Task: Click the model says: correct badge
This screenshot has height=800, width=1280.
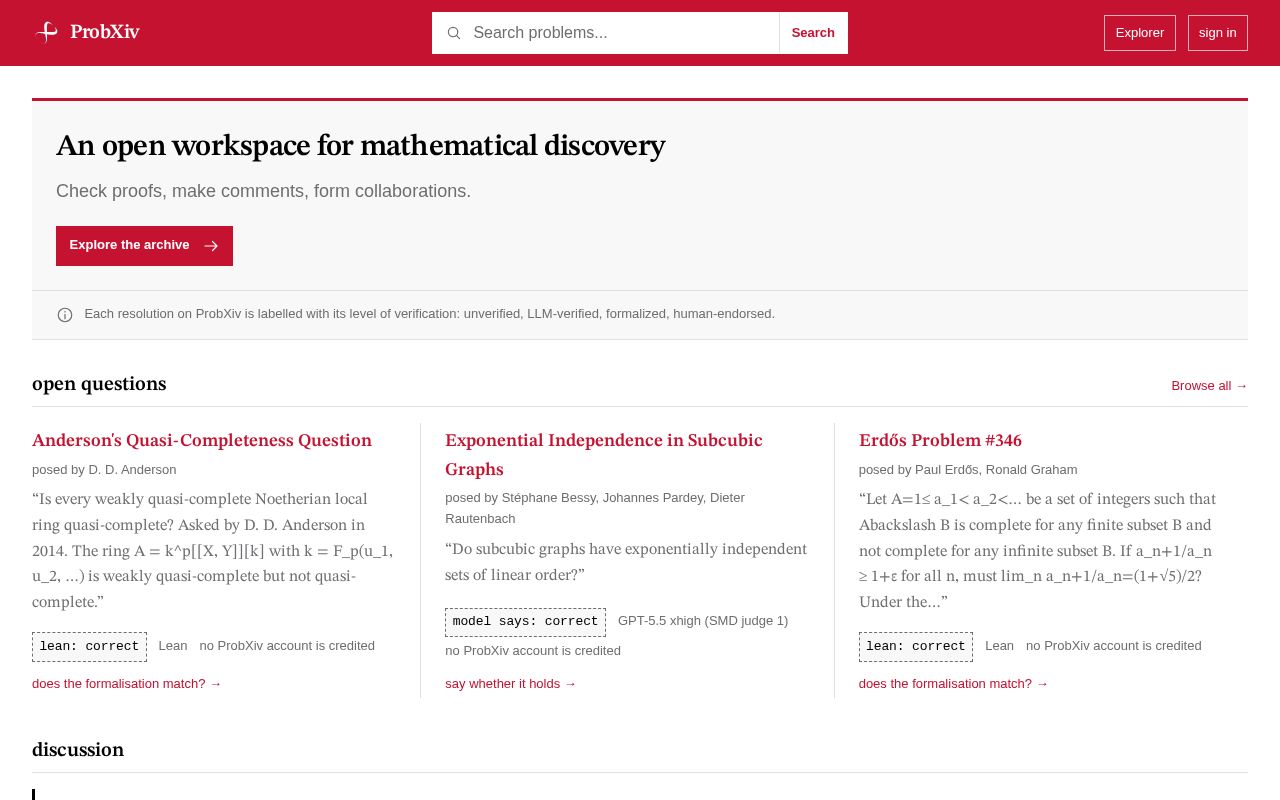Action: click(525, 622)
